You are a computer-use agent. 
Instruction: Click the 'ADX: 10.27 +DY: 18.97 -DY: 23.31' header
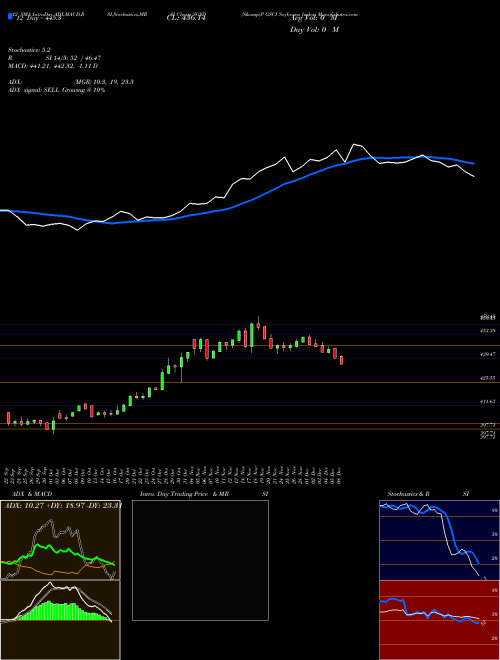click(x=62, y=505)
